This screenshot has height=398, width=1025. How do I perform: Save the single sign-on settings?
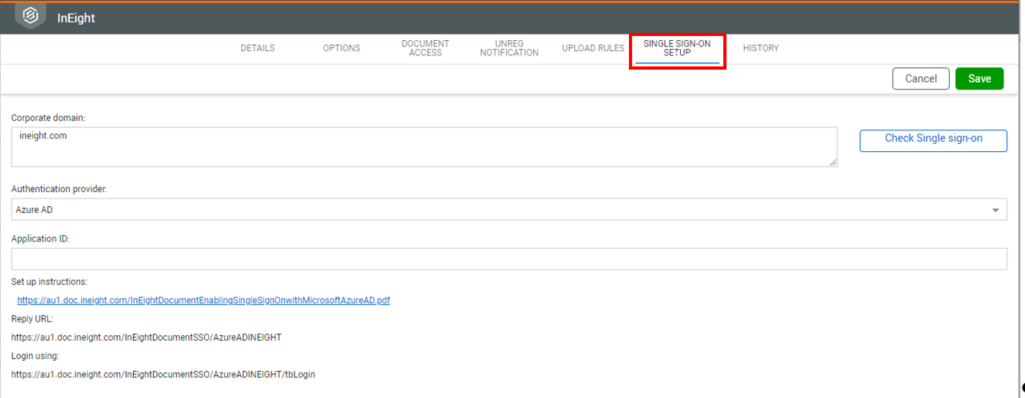pyautogui.click(x=979, y=78)
